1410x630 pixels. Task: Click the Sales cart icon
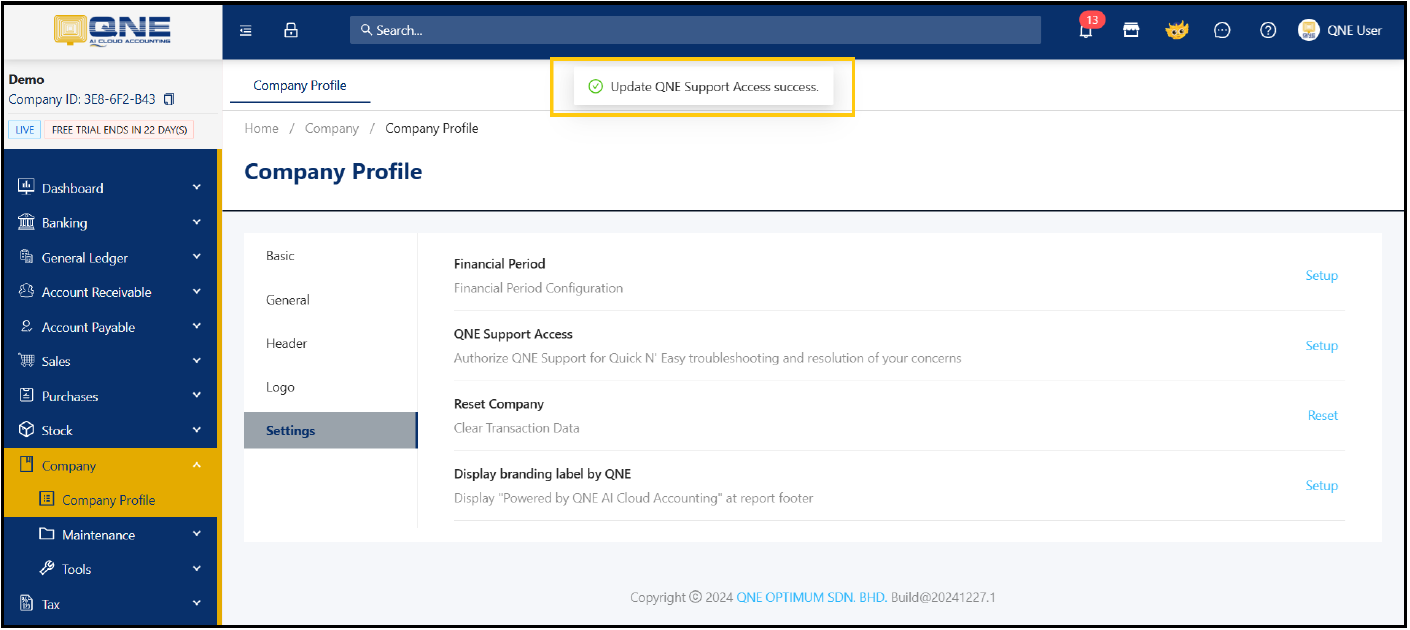[27, 360]
